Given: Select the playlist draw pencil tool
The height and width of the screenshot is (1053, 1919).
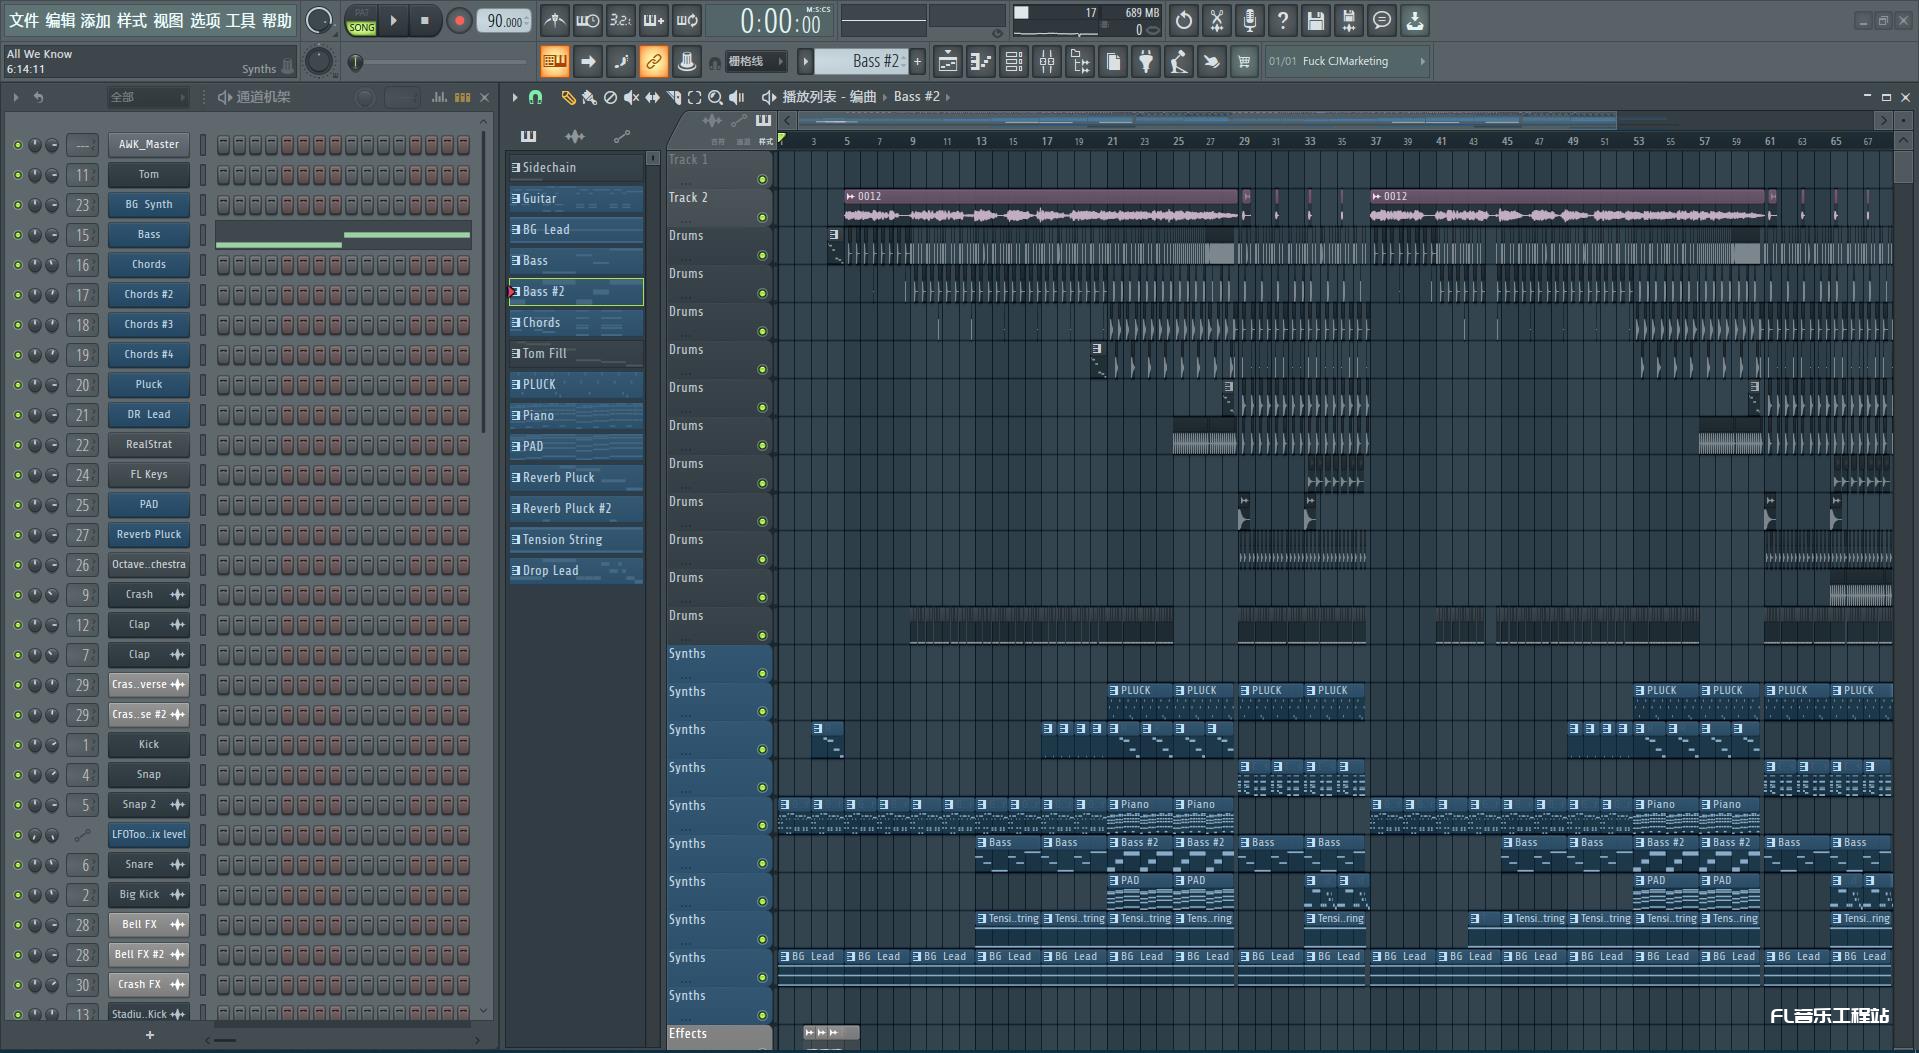Looking at the screenshot, I should coord(568,97).
